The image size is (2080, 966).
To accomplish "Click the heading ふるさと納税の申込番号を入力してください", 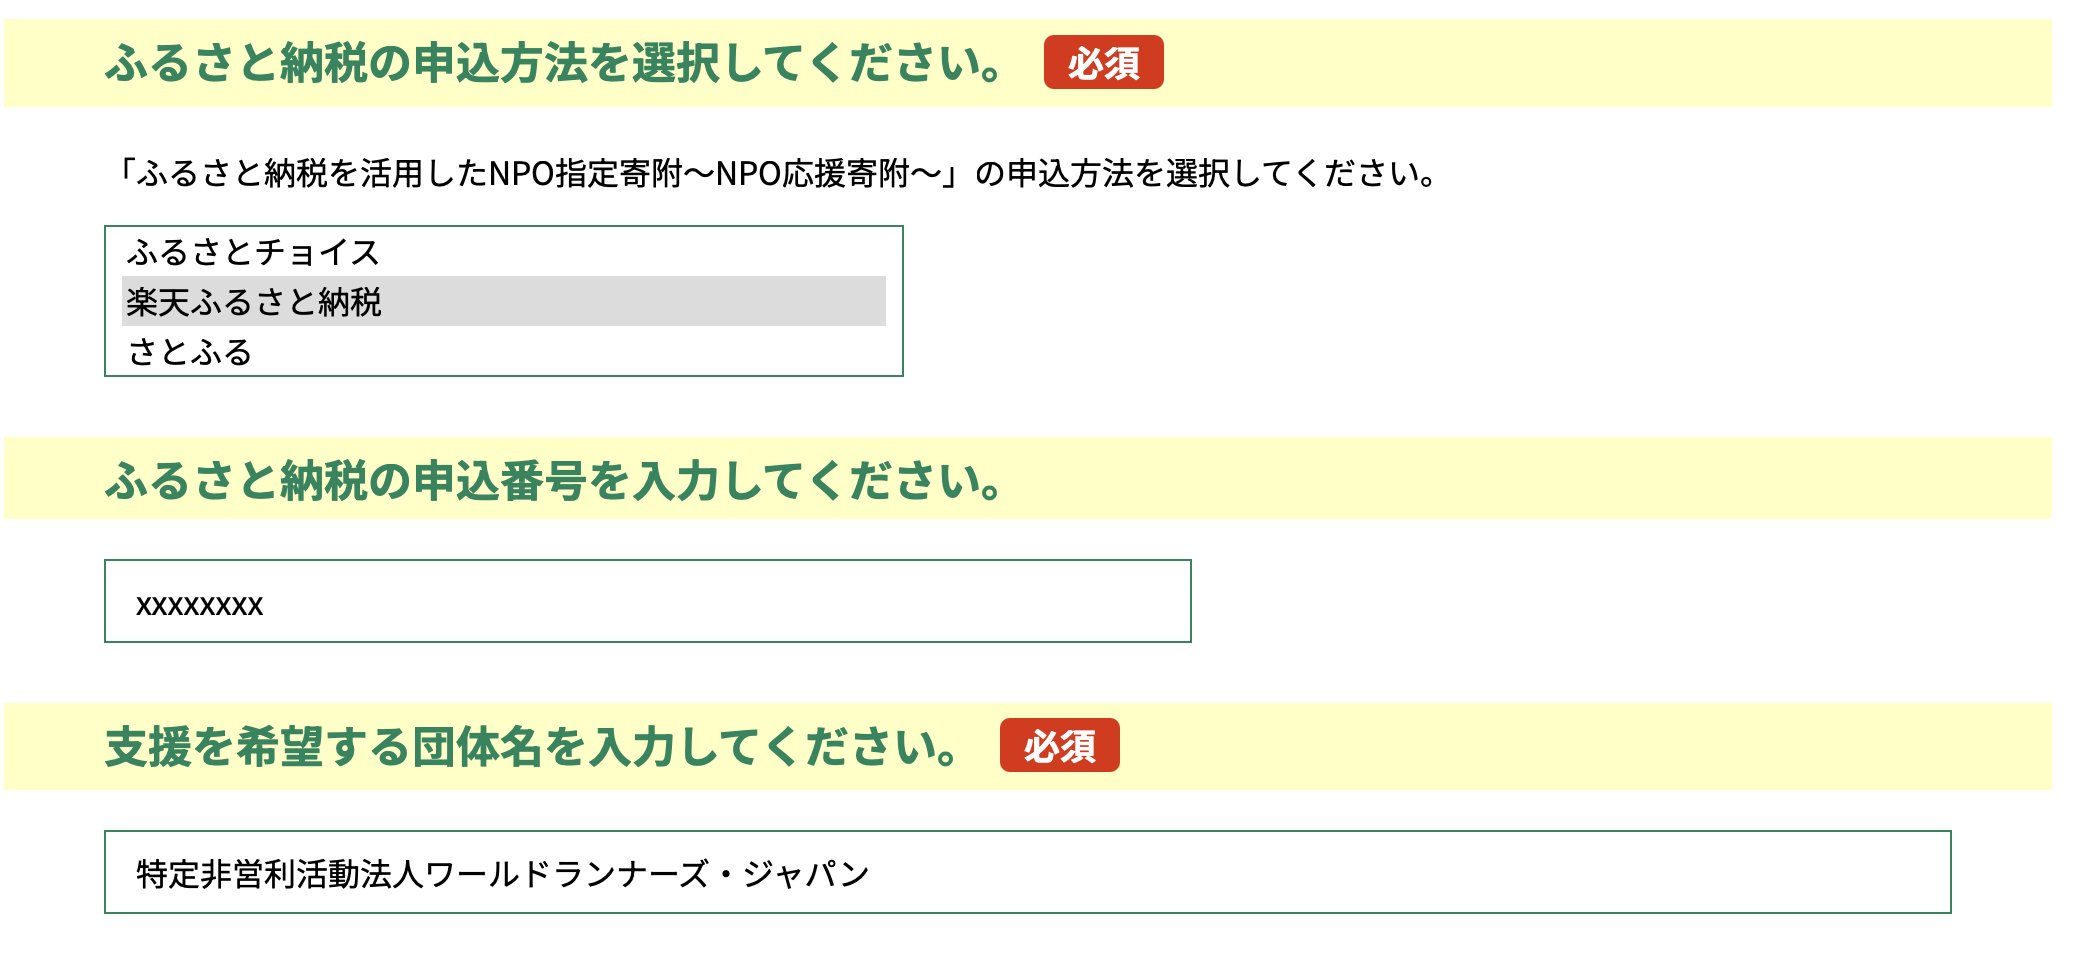I will click(553, 481).
